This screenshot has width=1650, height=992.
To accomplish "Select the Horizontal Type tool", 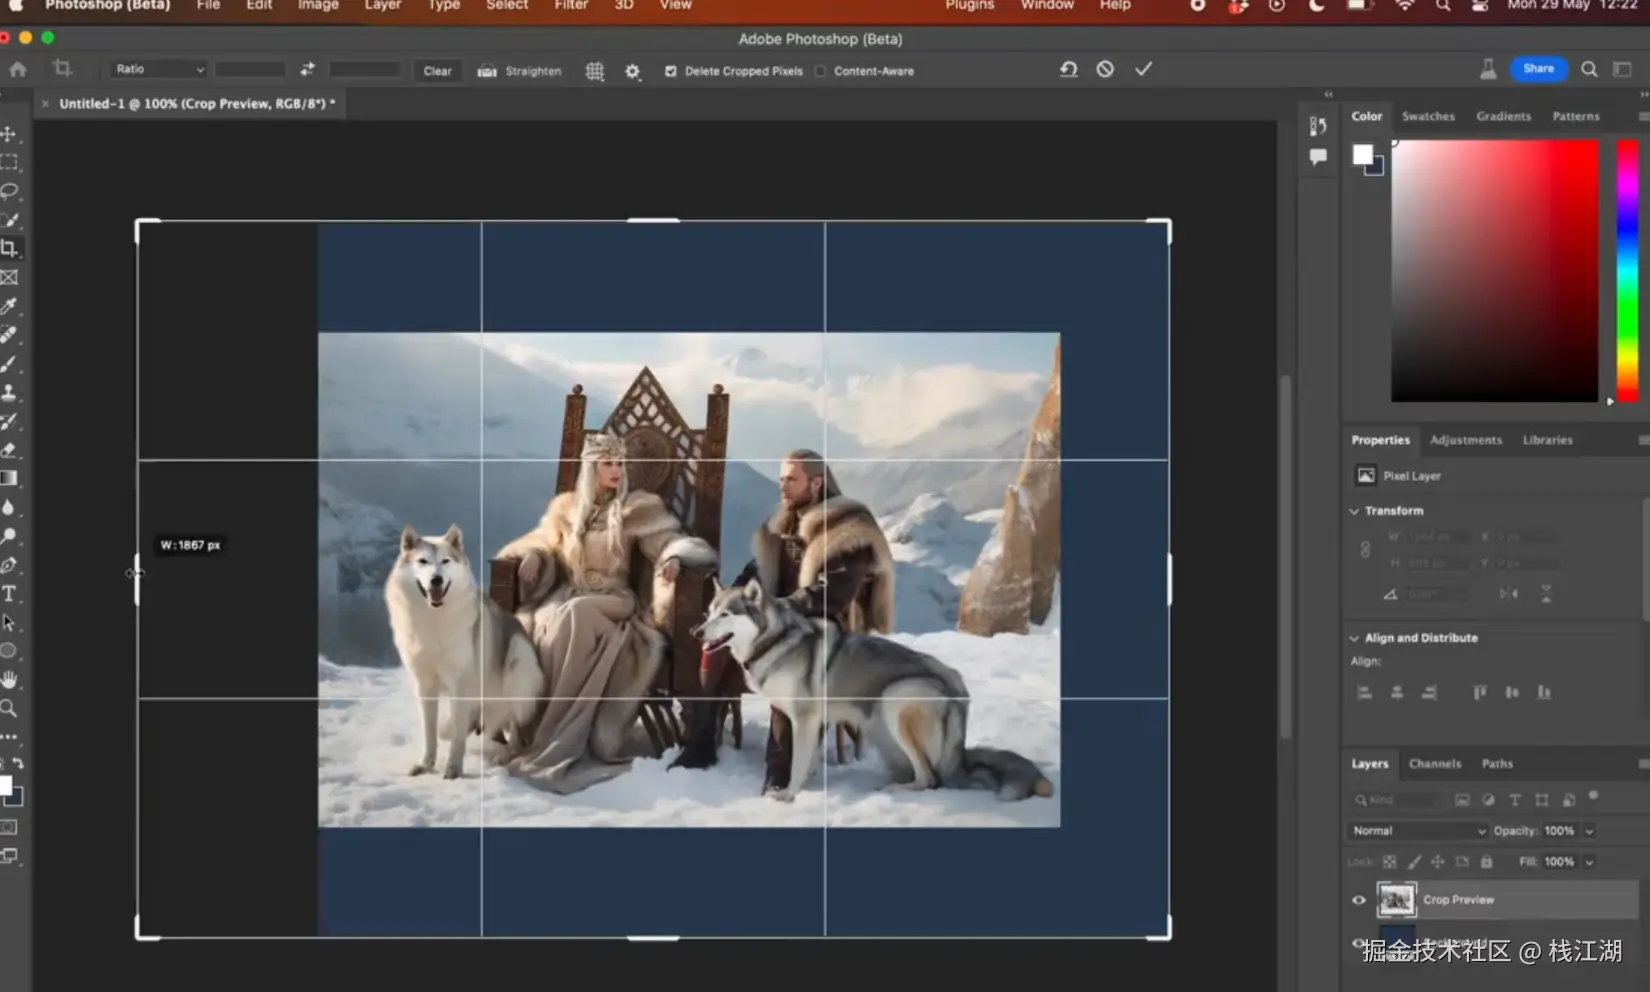I will [x=10, y=594].
